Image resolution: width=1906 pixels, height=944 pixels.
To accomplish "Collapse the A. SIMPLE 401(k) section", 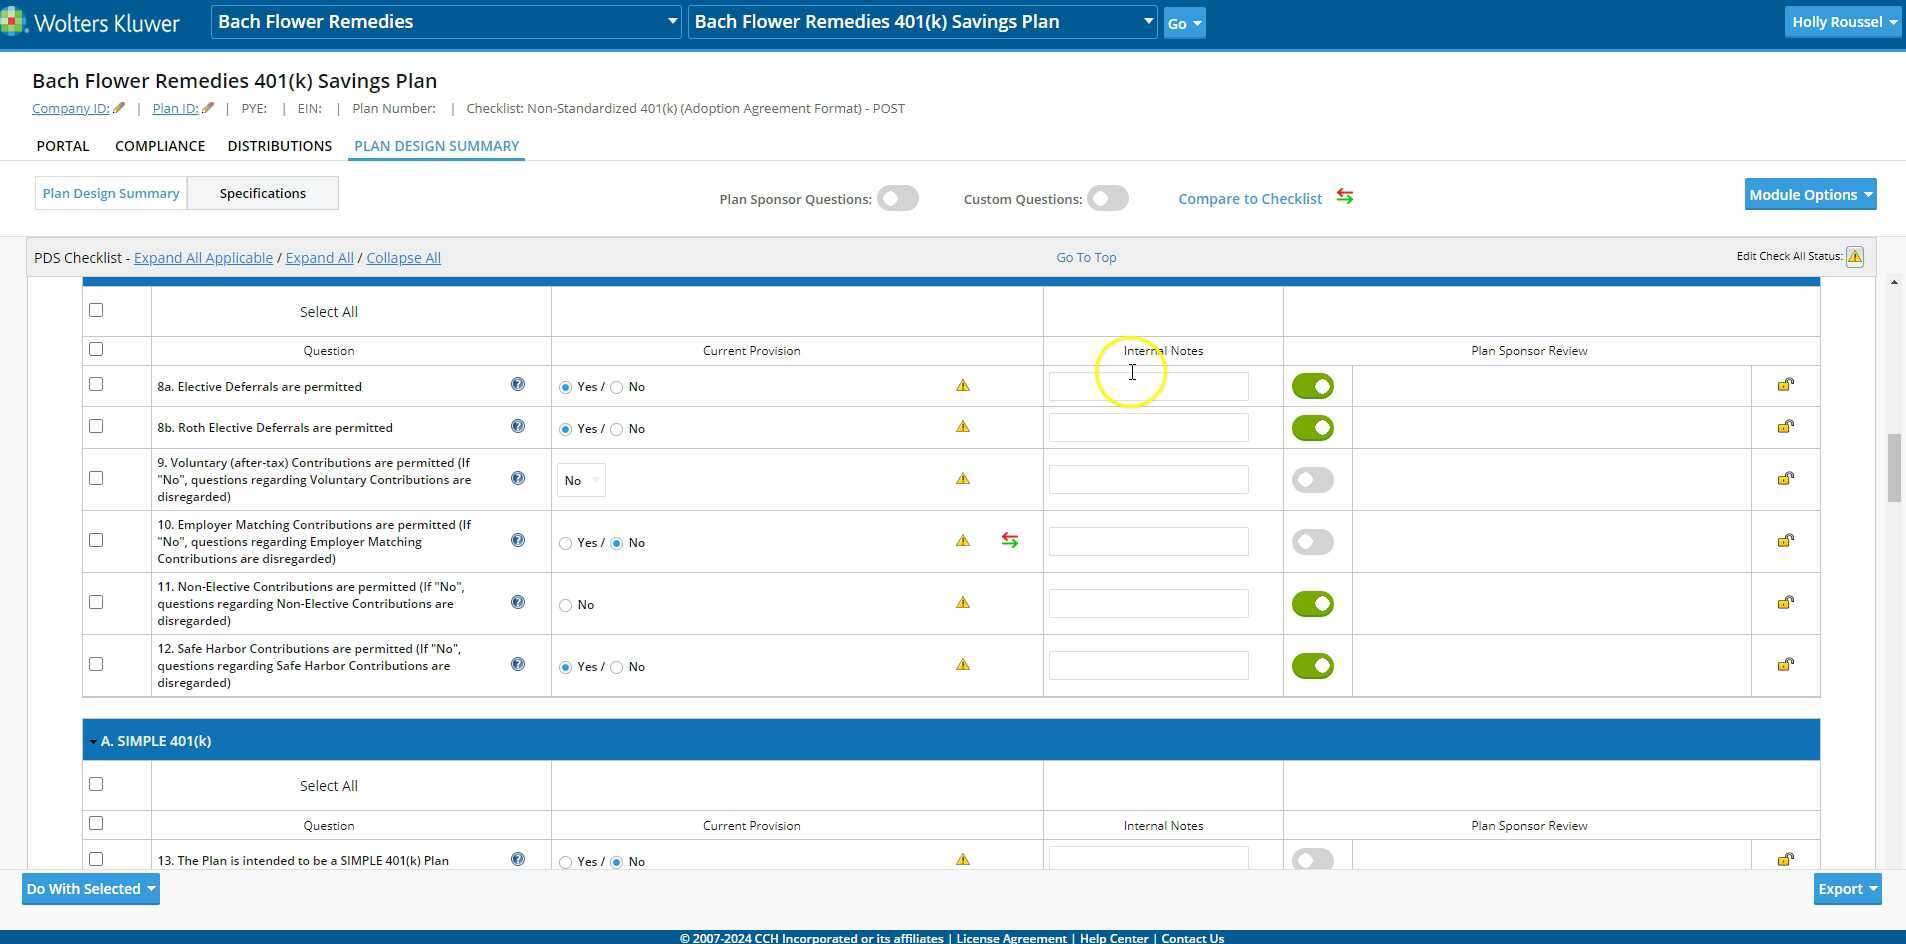I will click(93, 742).
